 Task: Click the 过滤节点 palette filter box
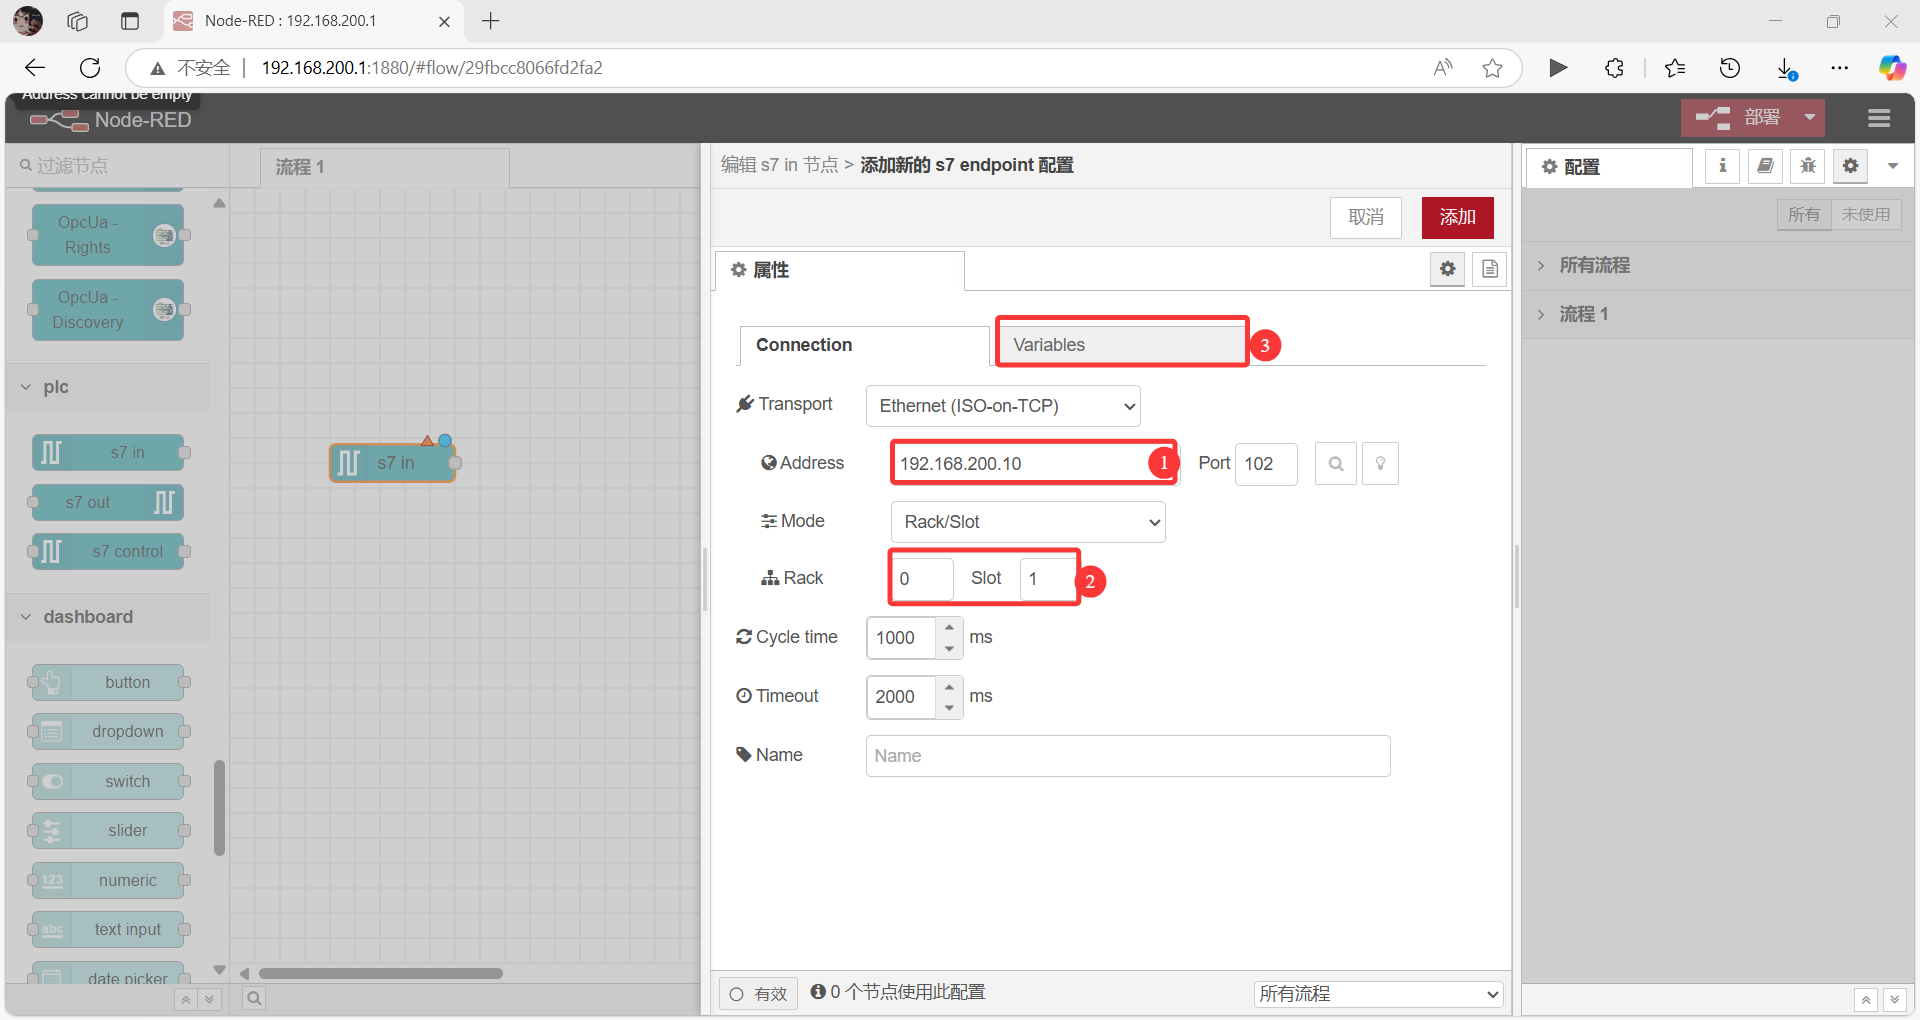point(118,166)
